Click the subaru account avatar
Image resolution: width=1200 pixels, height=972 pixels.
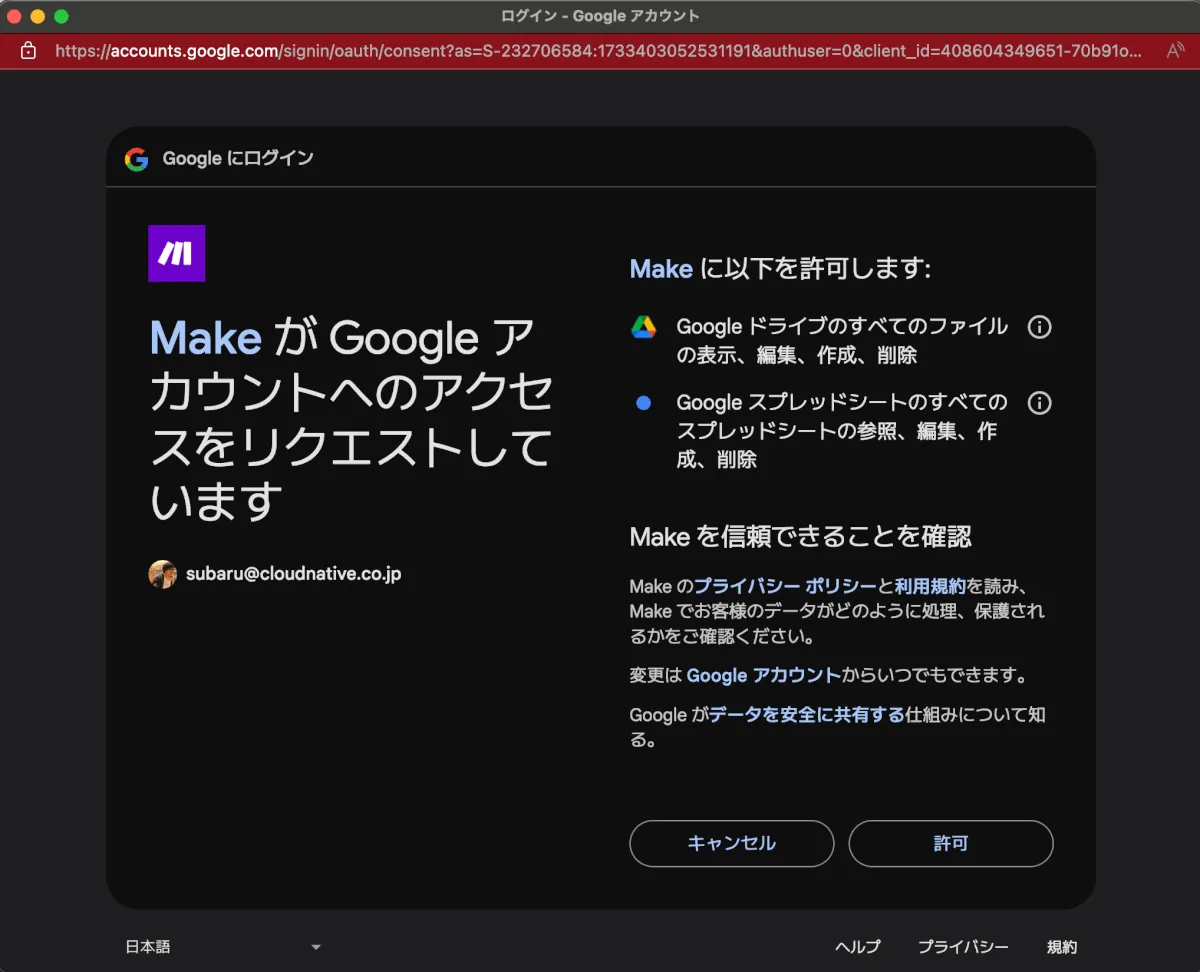point(162,574)
